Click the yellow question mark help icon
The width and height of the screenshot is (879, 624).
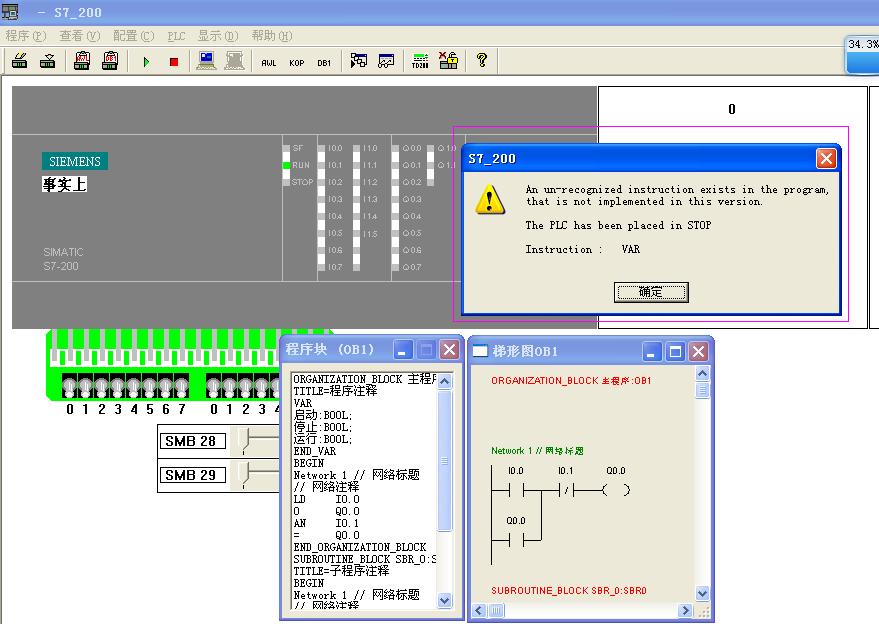click(x=481, y=61)
